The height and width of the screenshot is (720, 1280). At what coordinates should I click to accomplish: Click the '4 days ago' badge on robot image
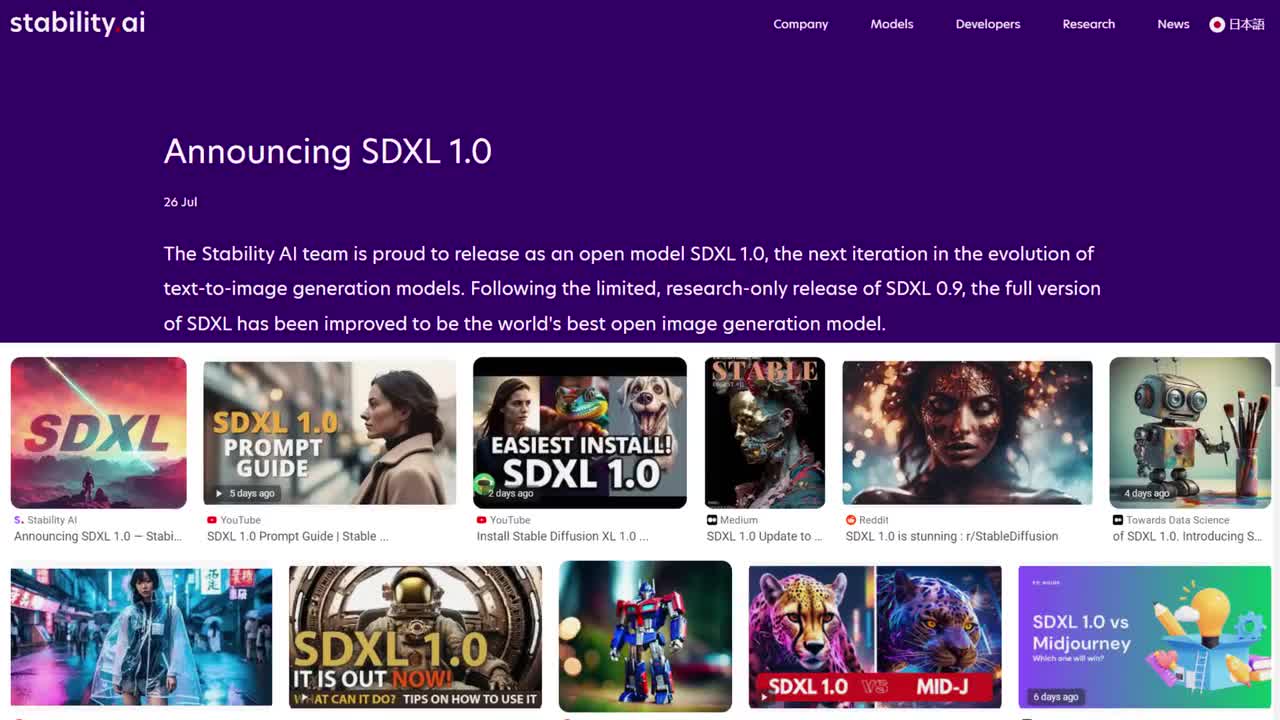point(1147,493)
